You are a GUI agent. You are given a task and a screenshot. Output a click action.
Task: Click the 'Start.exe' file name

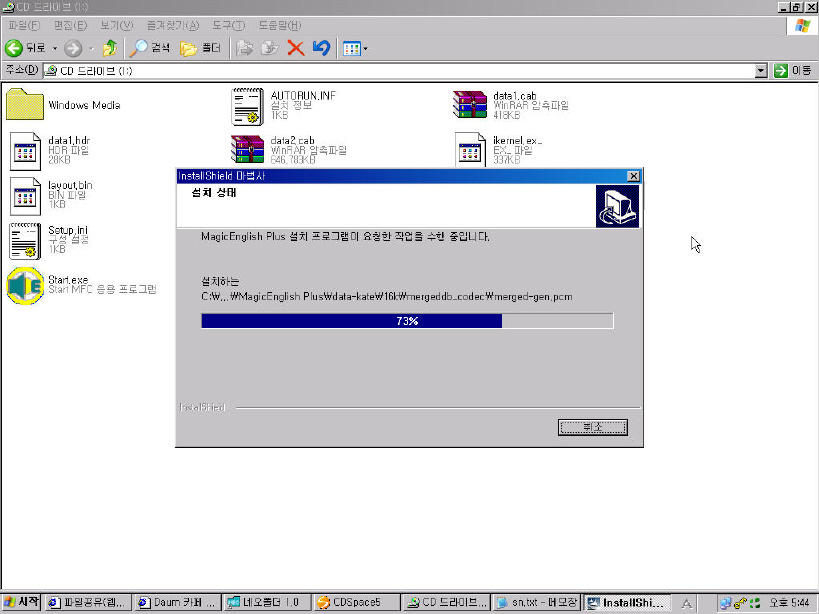point(68,279)
